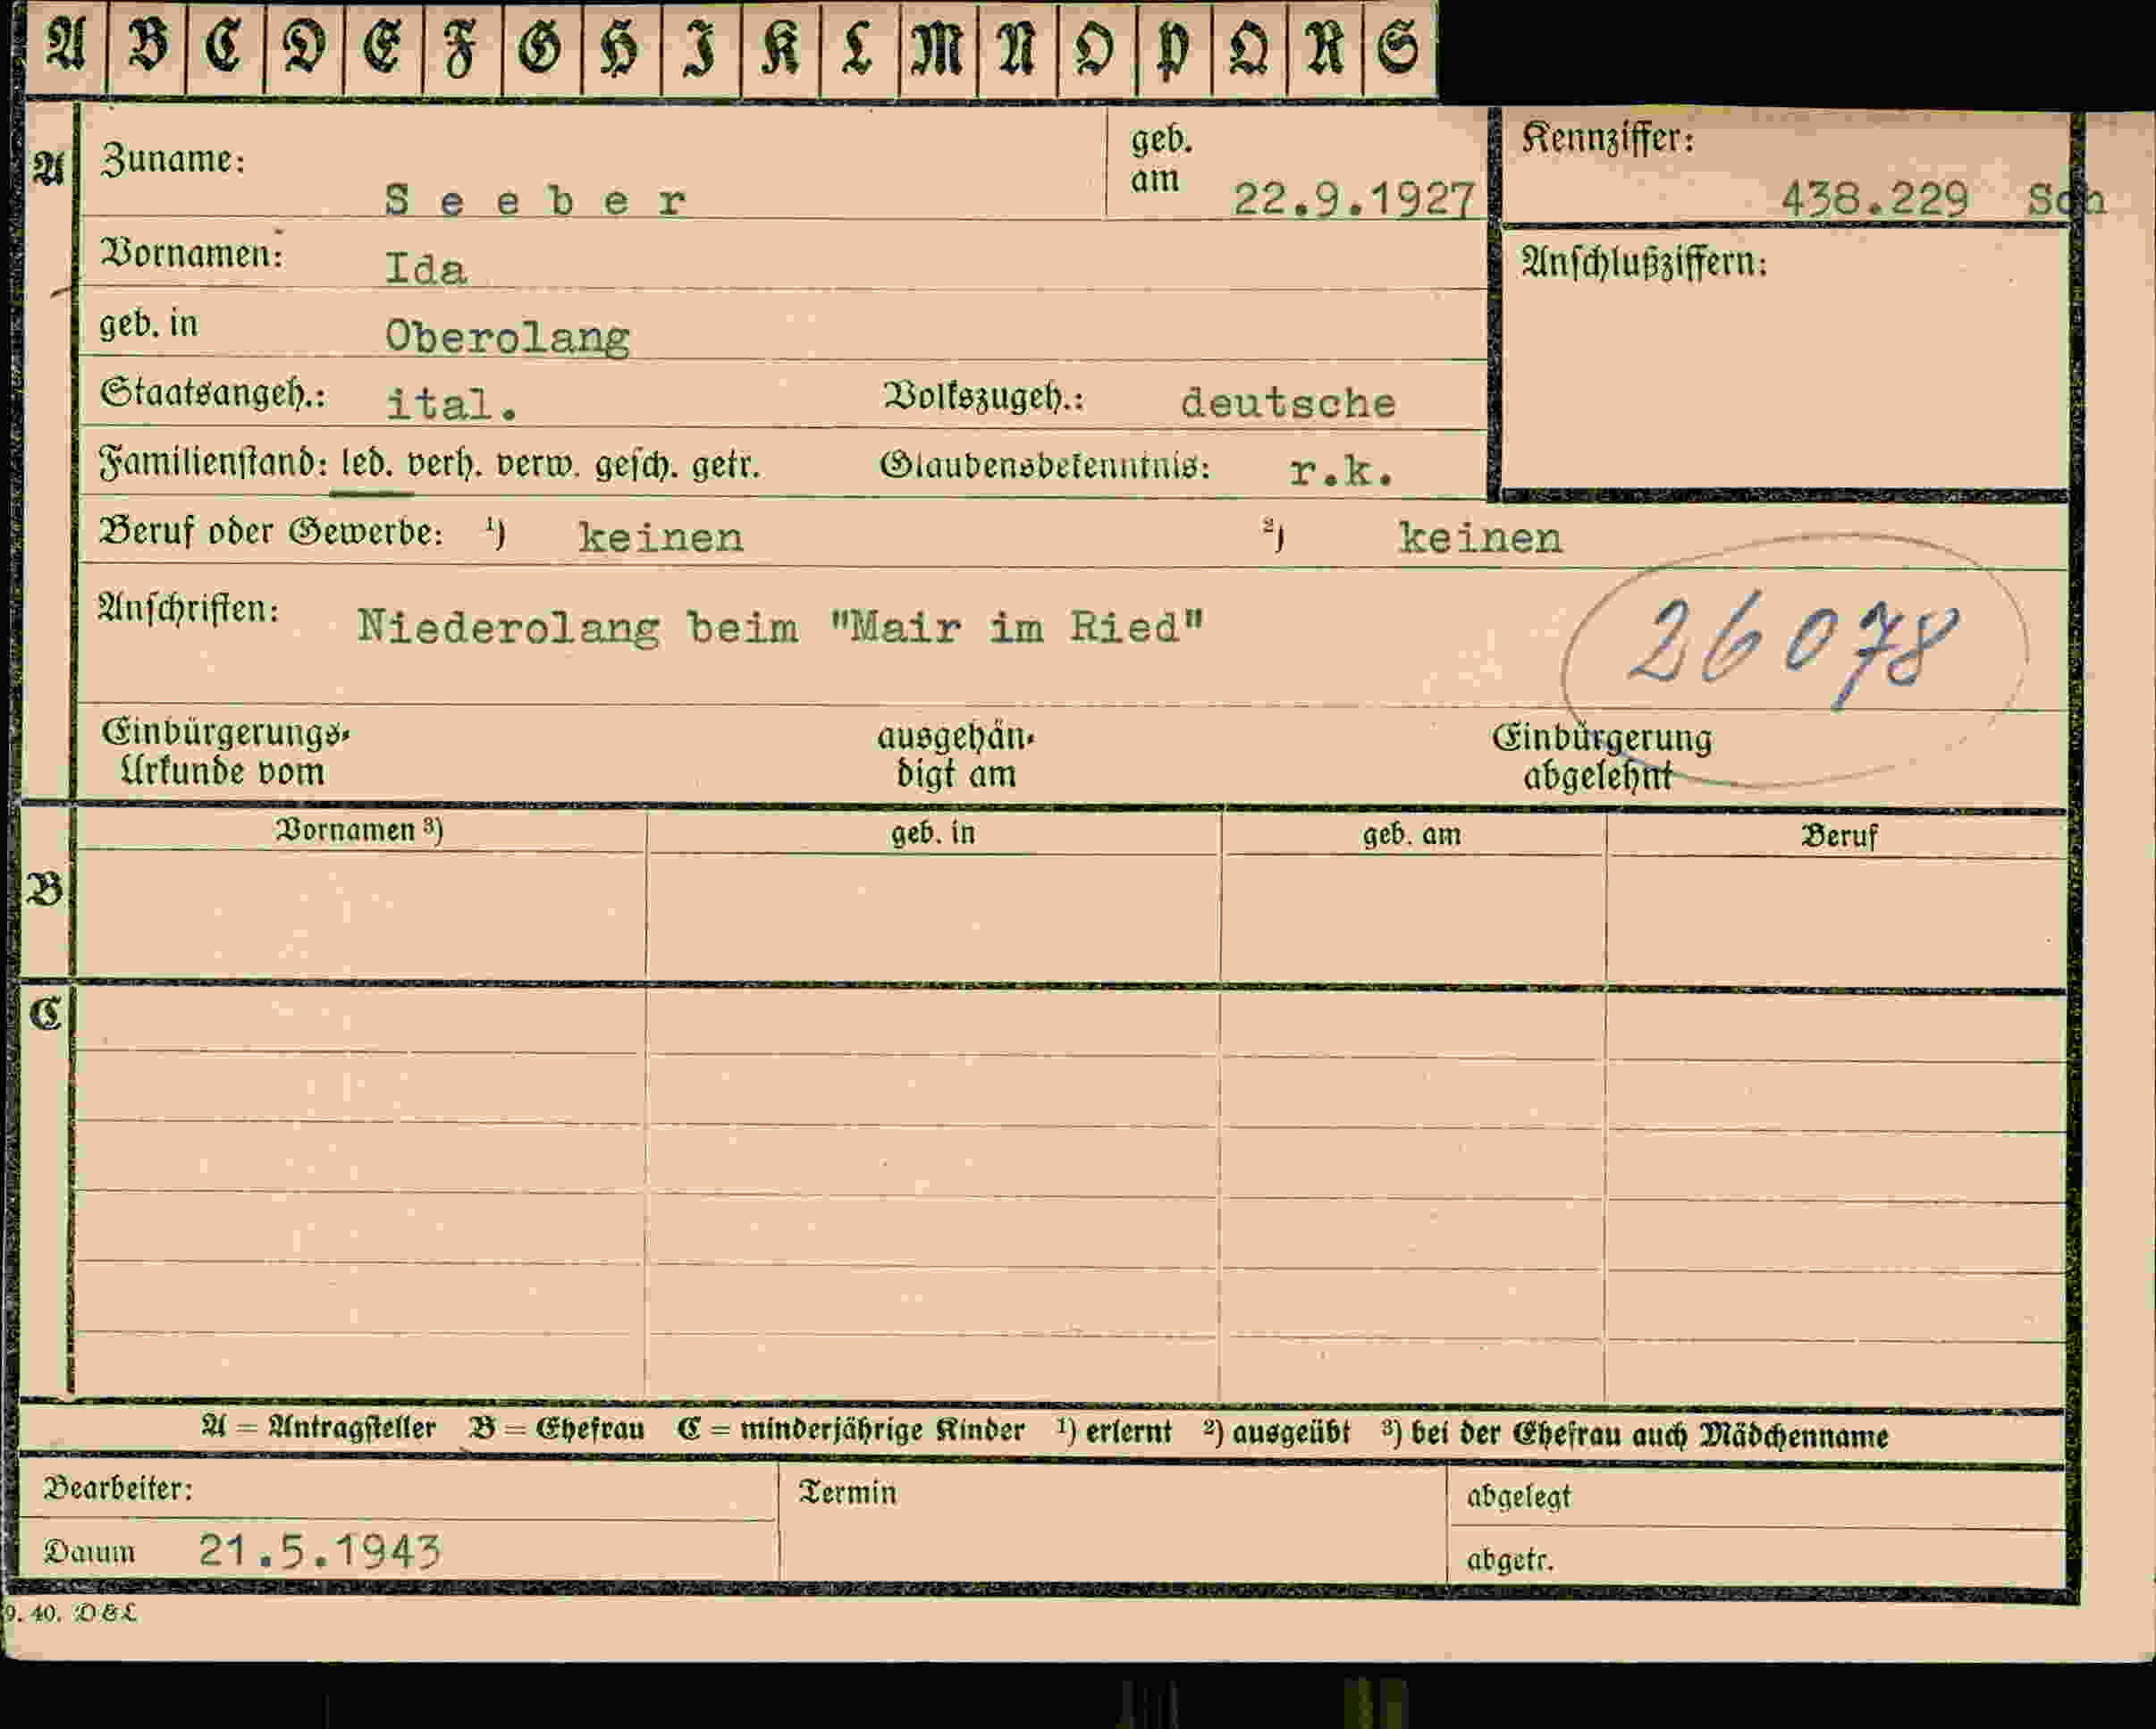Click the handwritten number "26078"
2156x1729 pixels.
click(1792, 651)
